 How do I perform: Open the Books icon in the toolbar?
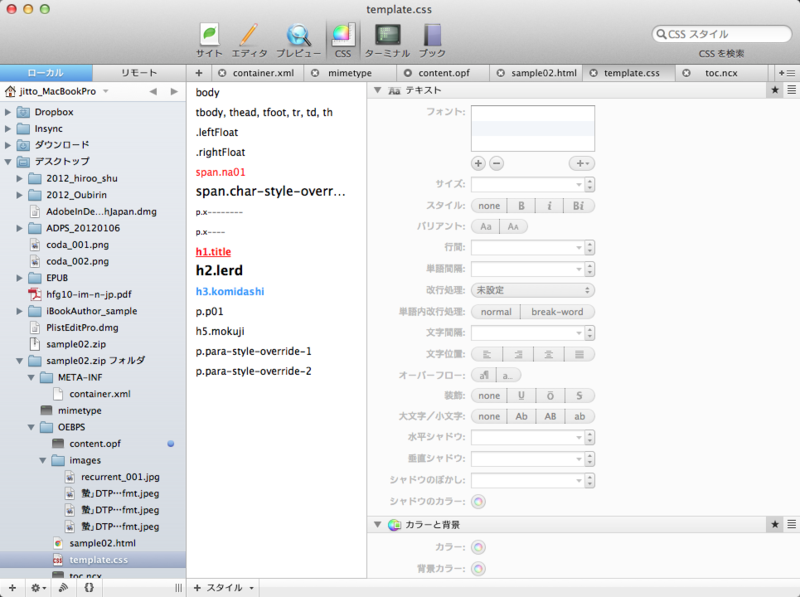[x=432, y=35]
